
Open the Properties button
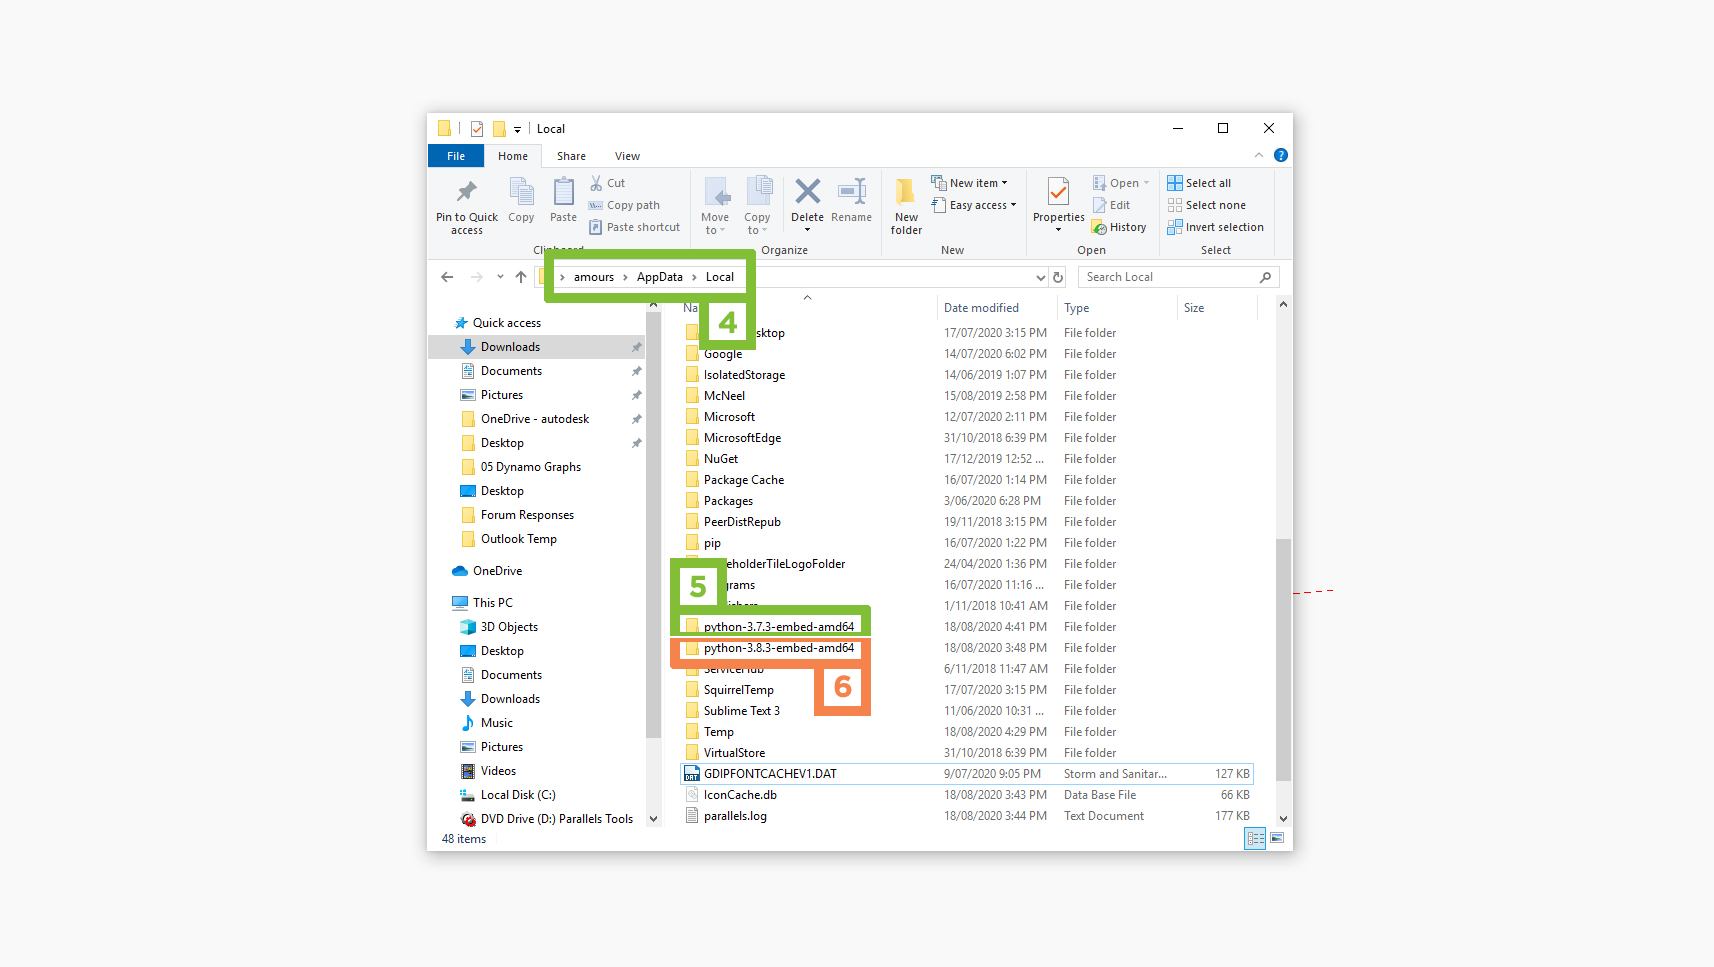click(1058, 205)
